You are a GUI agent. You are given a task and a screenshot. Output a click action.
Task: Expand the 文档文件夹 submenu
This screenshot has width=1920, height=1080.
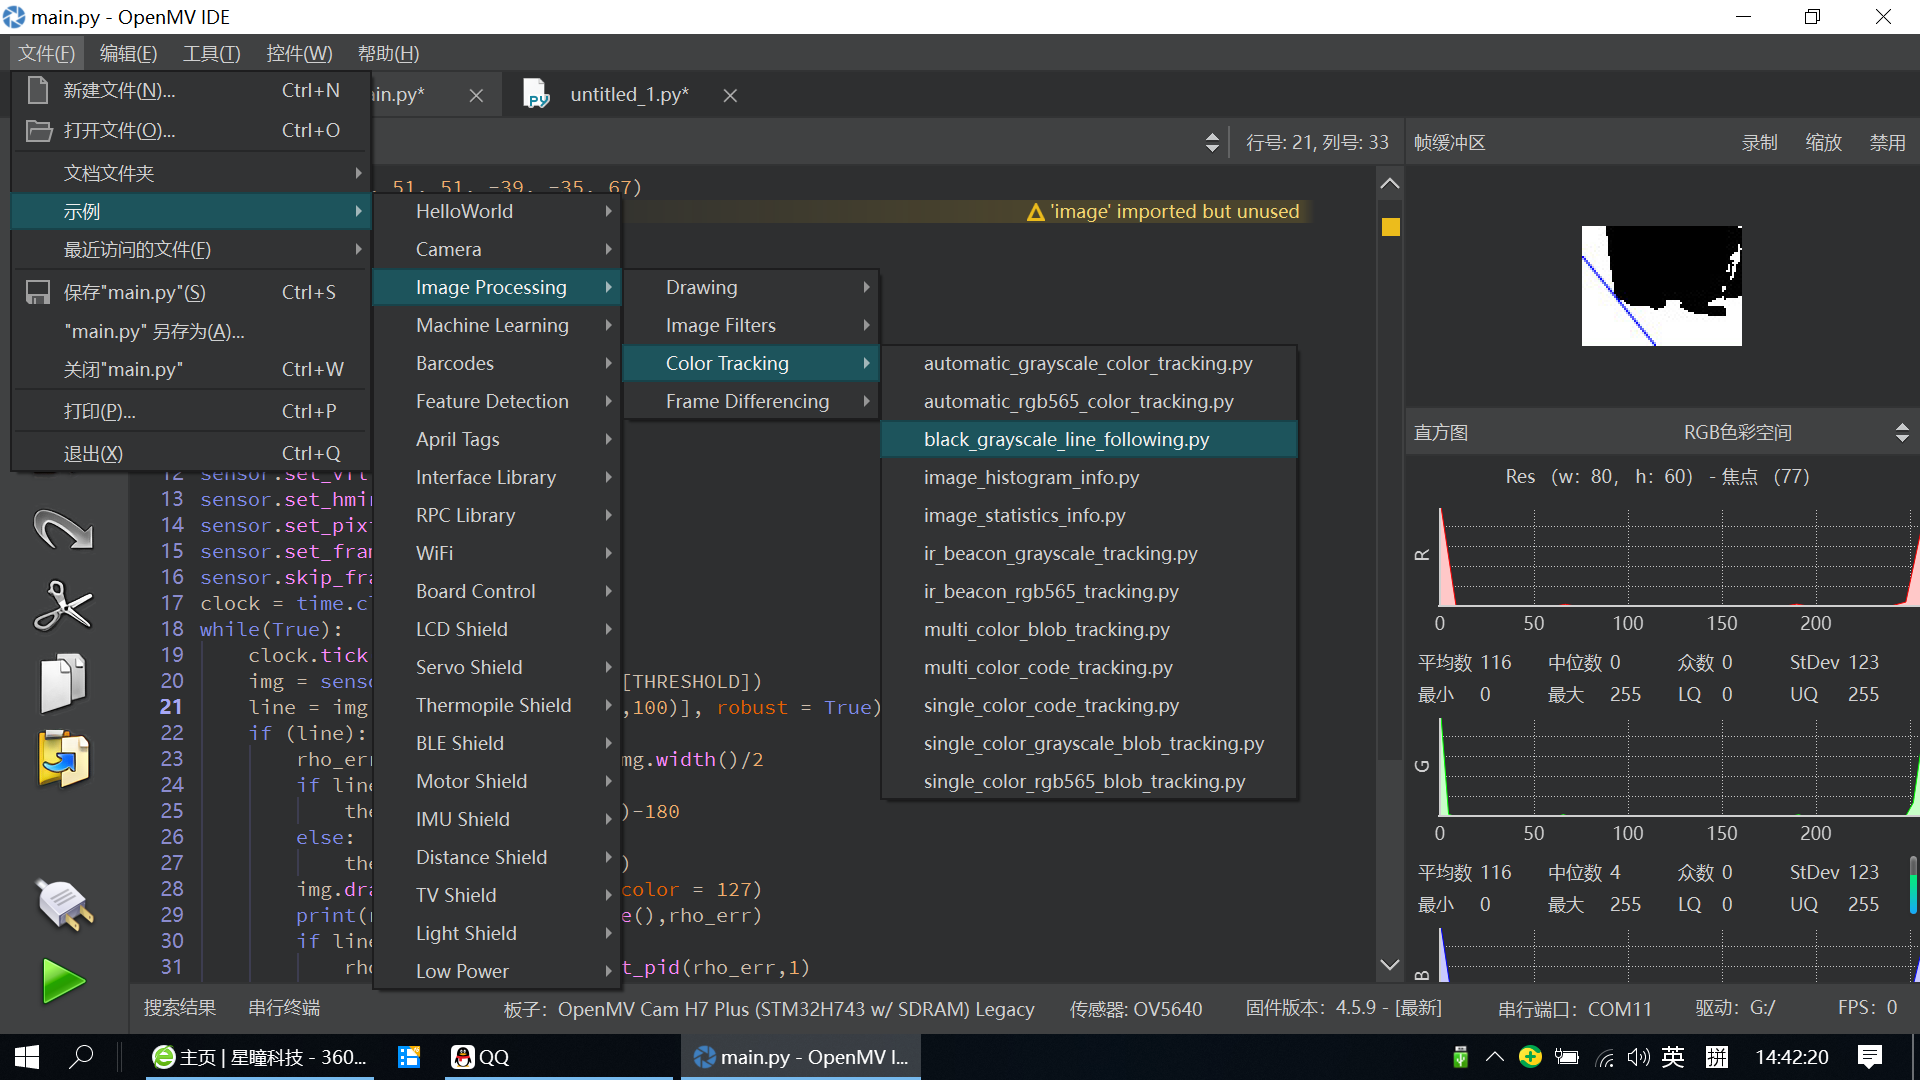pyautogui.click(x=190, y=173)
